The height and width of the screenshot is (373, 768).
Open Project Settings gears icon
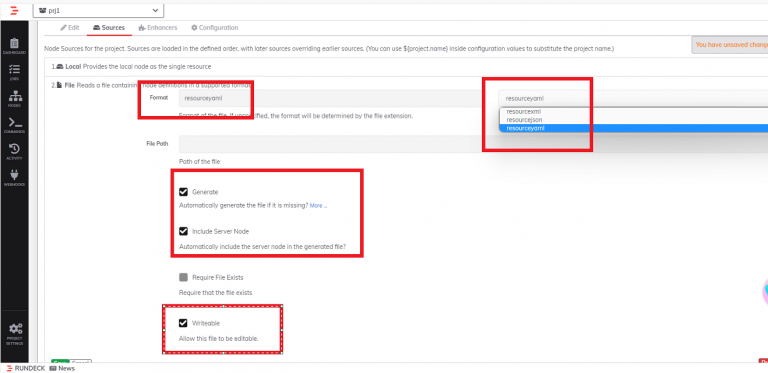coord(15,333)
